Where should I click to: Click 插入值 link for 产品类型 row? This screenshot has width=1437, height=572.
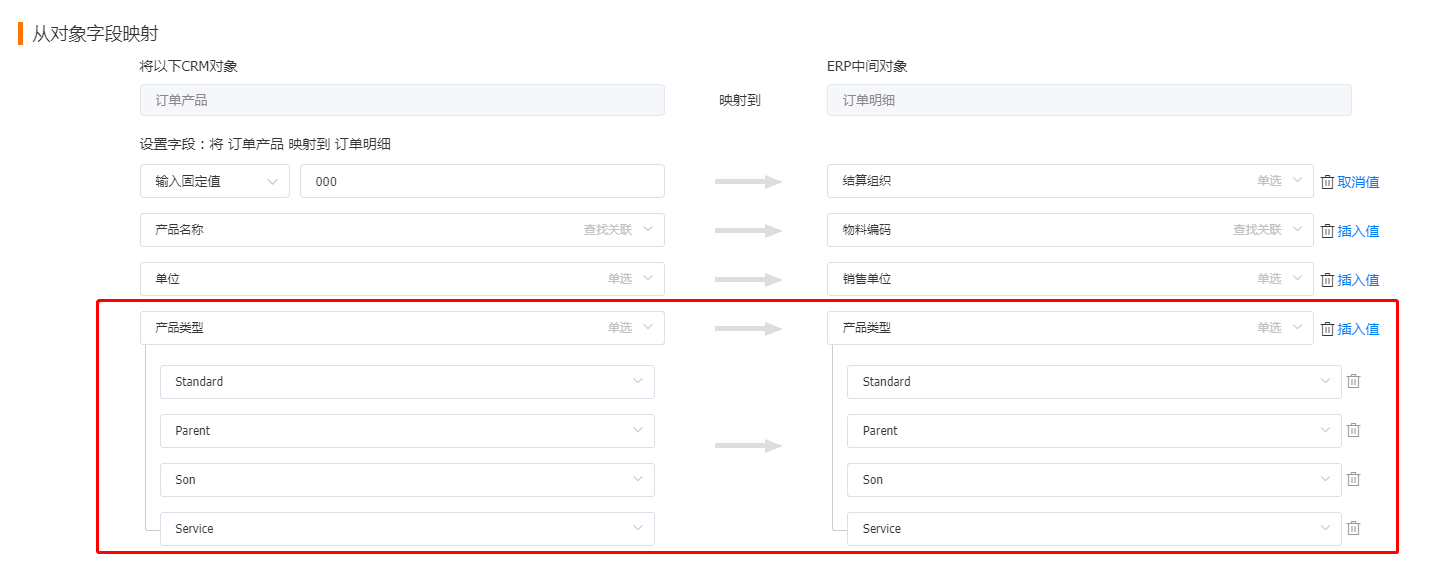[1359, 329]
